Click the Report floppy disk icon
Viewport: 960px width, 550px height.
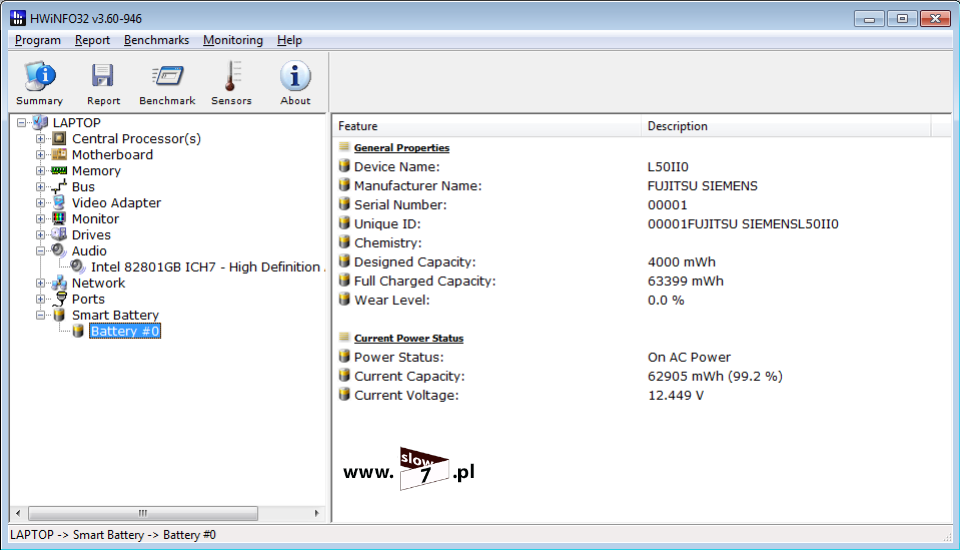[103, 76]
